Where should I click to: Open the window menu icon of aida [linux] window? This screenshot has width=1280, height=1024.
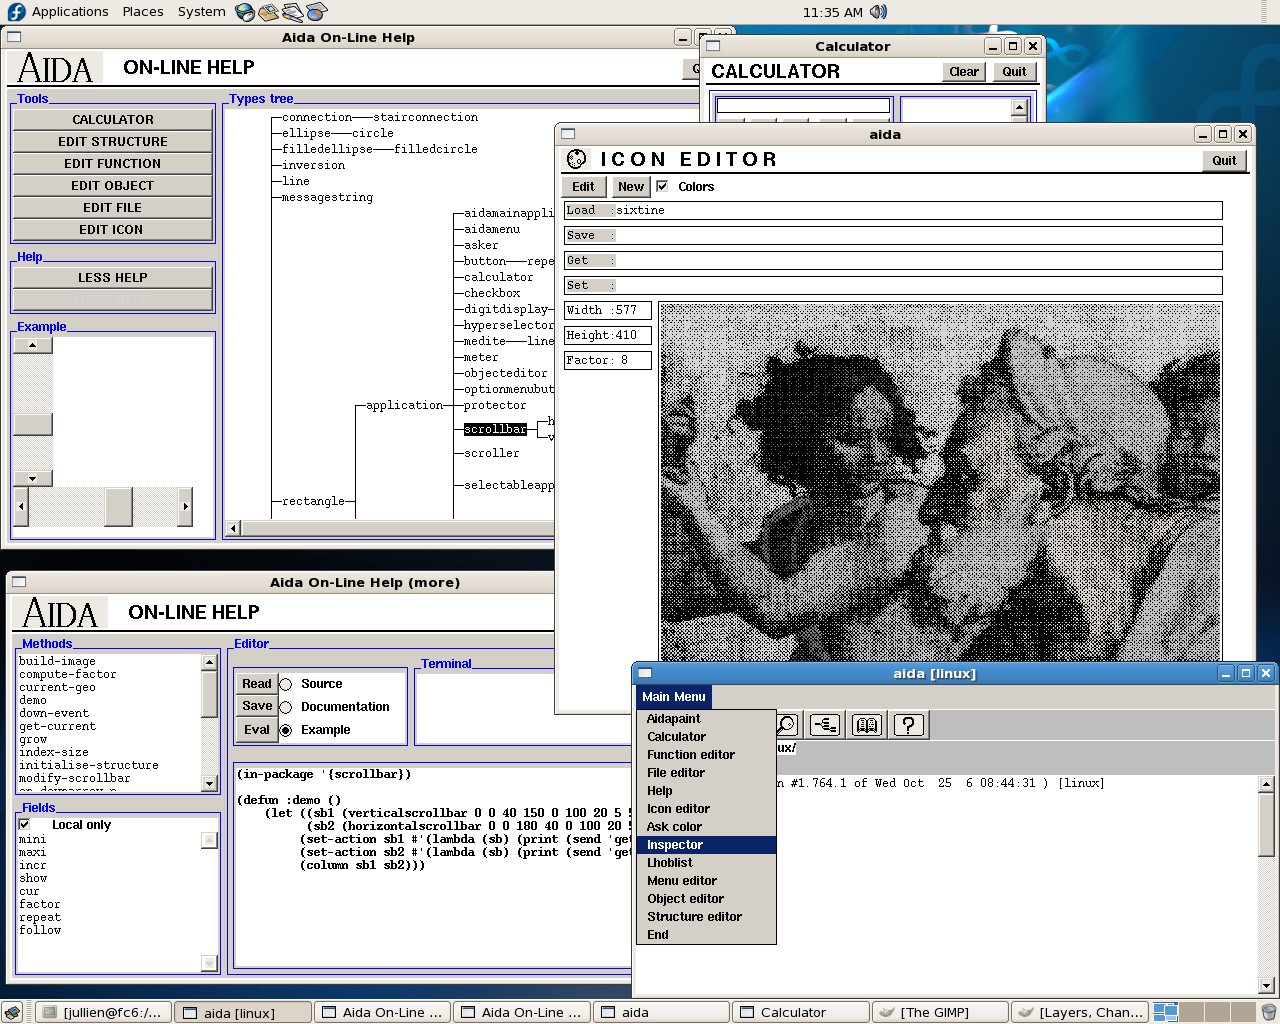[645, 673]
